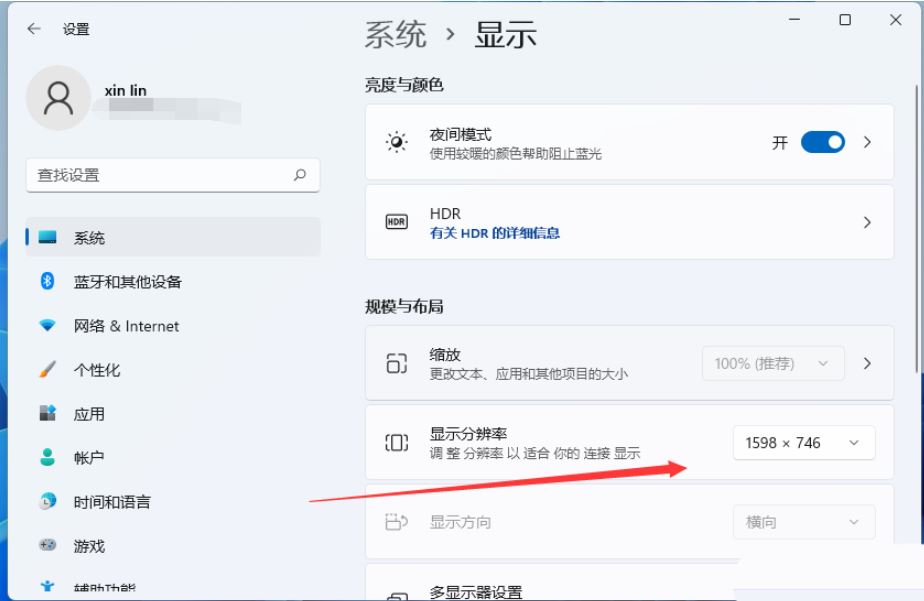
Task: Click the 时间和语言 sidebar icon
Action: (49, 502)
